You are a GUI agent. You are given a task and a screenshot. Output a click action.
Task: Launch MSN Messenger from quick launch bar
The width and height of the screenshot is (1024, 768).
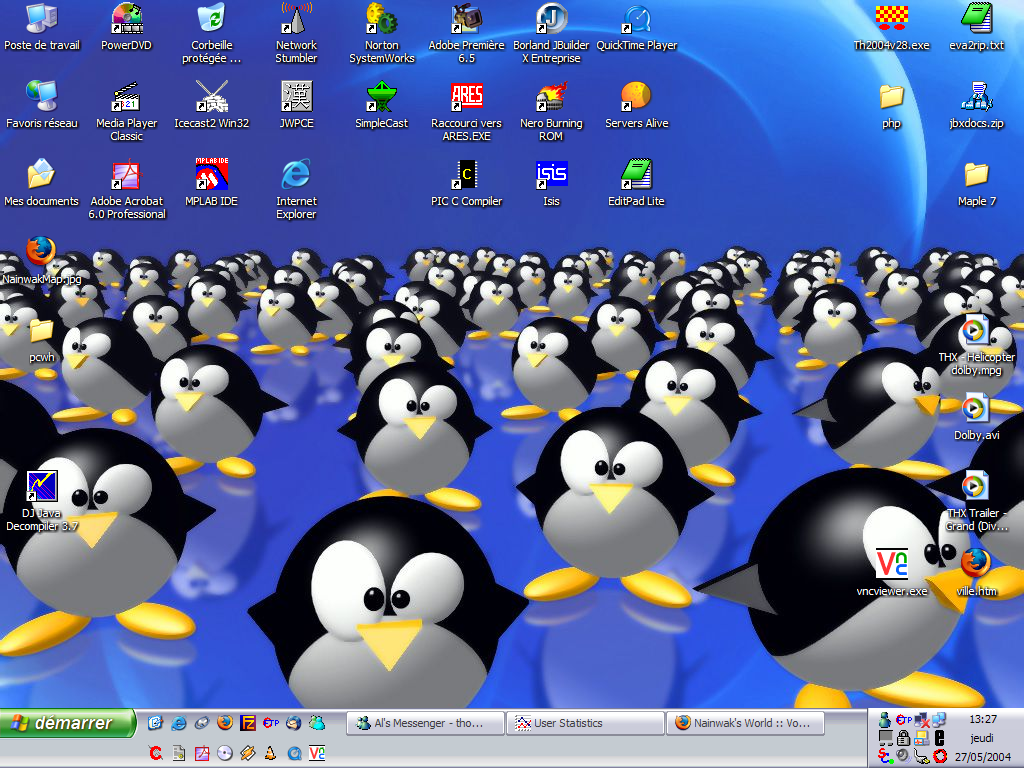[x=317, y=722]
